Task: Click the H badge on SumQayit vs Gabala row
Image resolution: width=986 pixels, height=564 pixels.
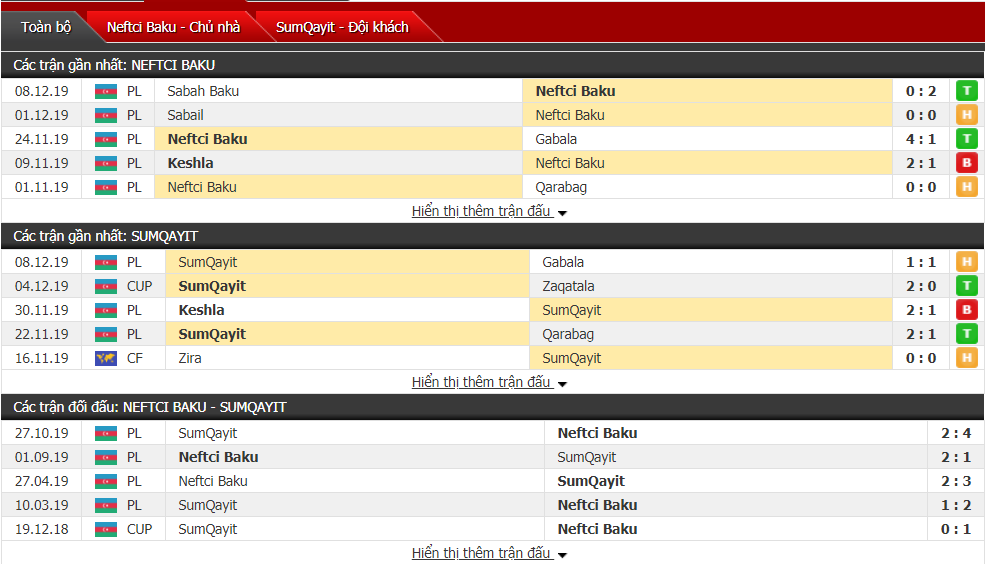Action: (967, 262)
